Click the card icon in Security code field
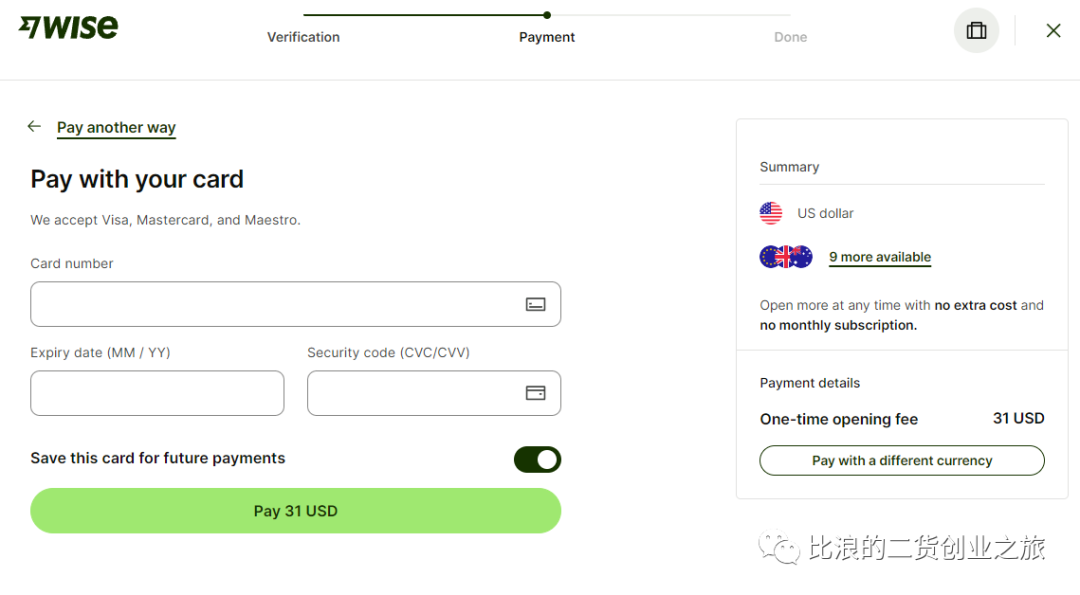Viewport: 1080px width, 595px height. coord(535,393)
